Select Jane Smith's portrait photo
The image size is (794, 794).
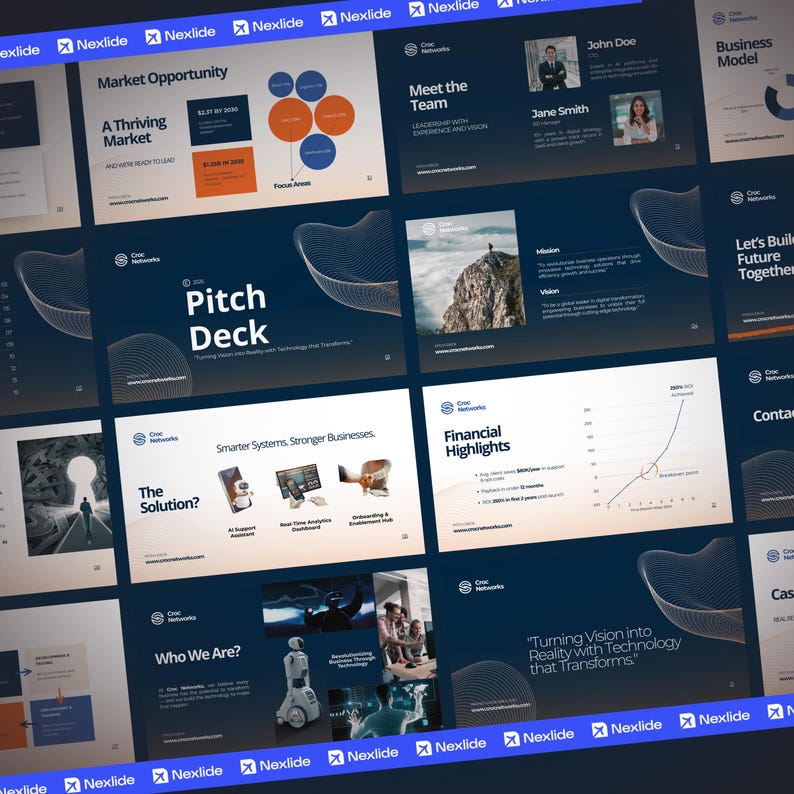coord(637,118)
